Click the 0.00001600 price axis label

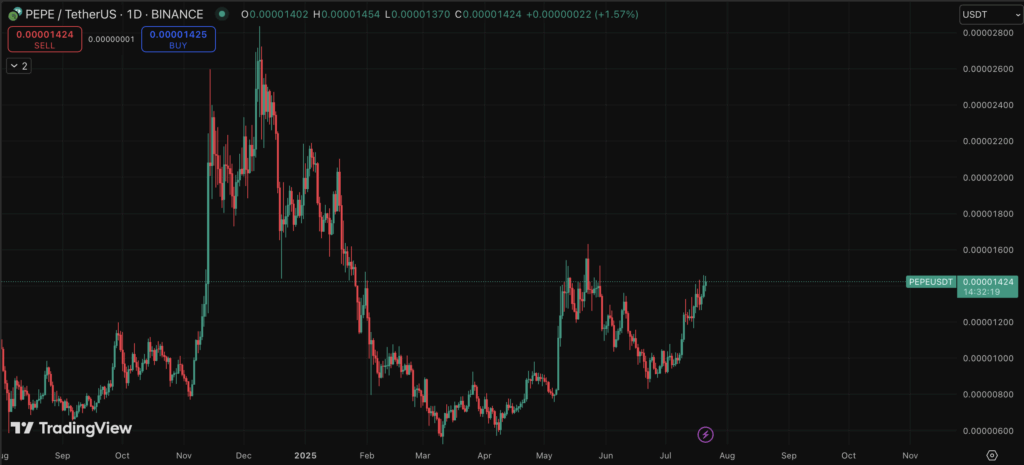pyautogui.click(x=988, y=250)
